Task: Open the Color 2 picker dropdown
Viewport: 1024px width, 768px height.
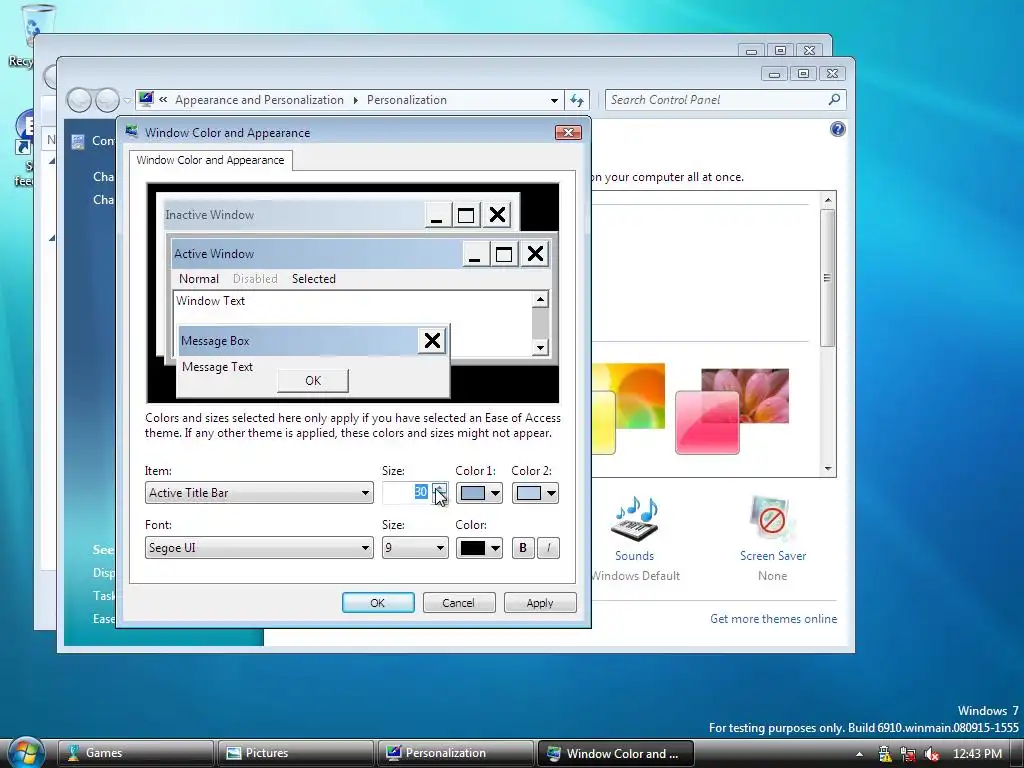Action: 535,493
